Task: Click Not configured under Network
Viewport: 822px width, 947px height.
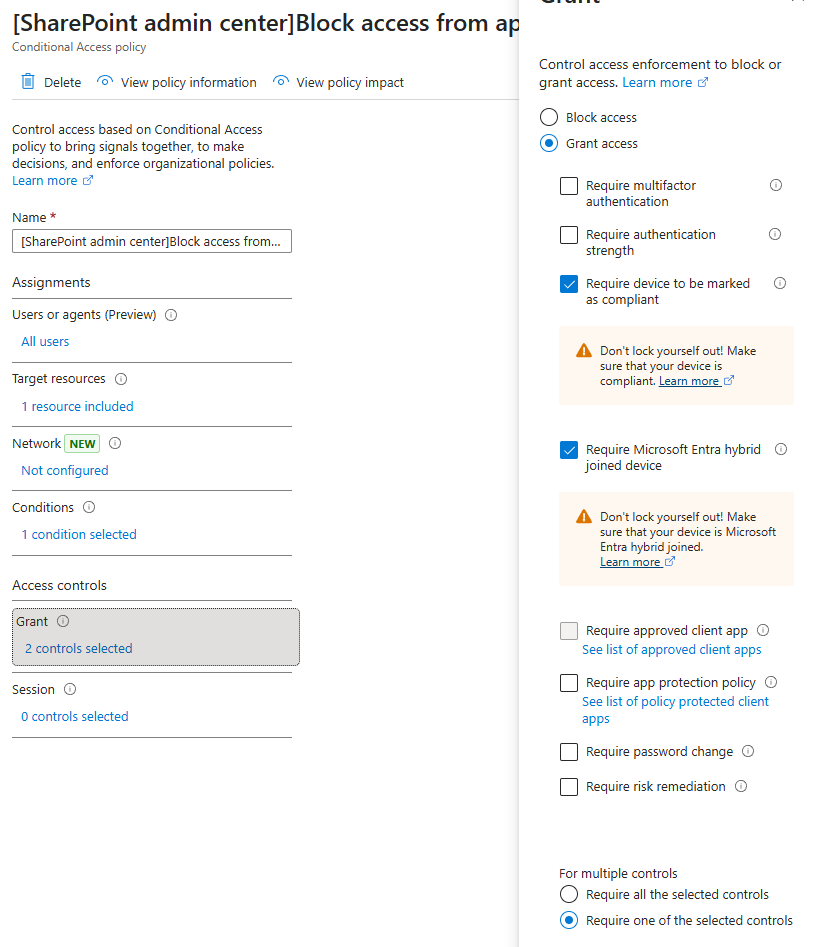Action: click(65, 470)
